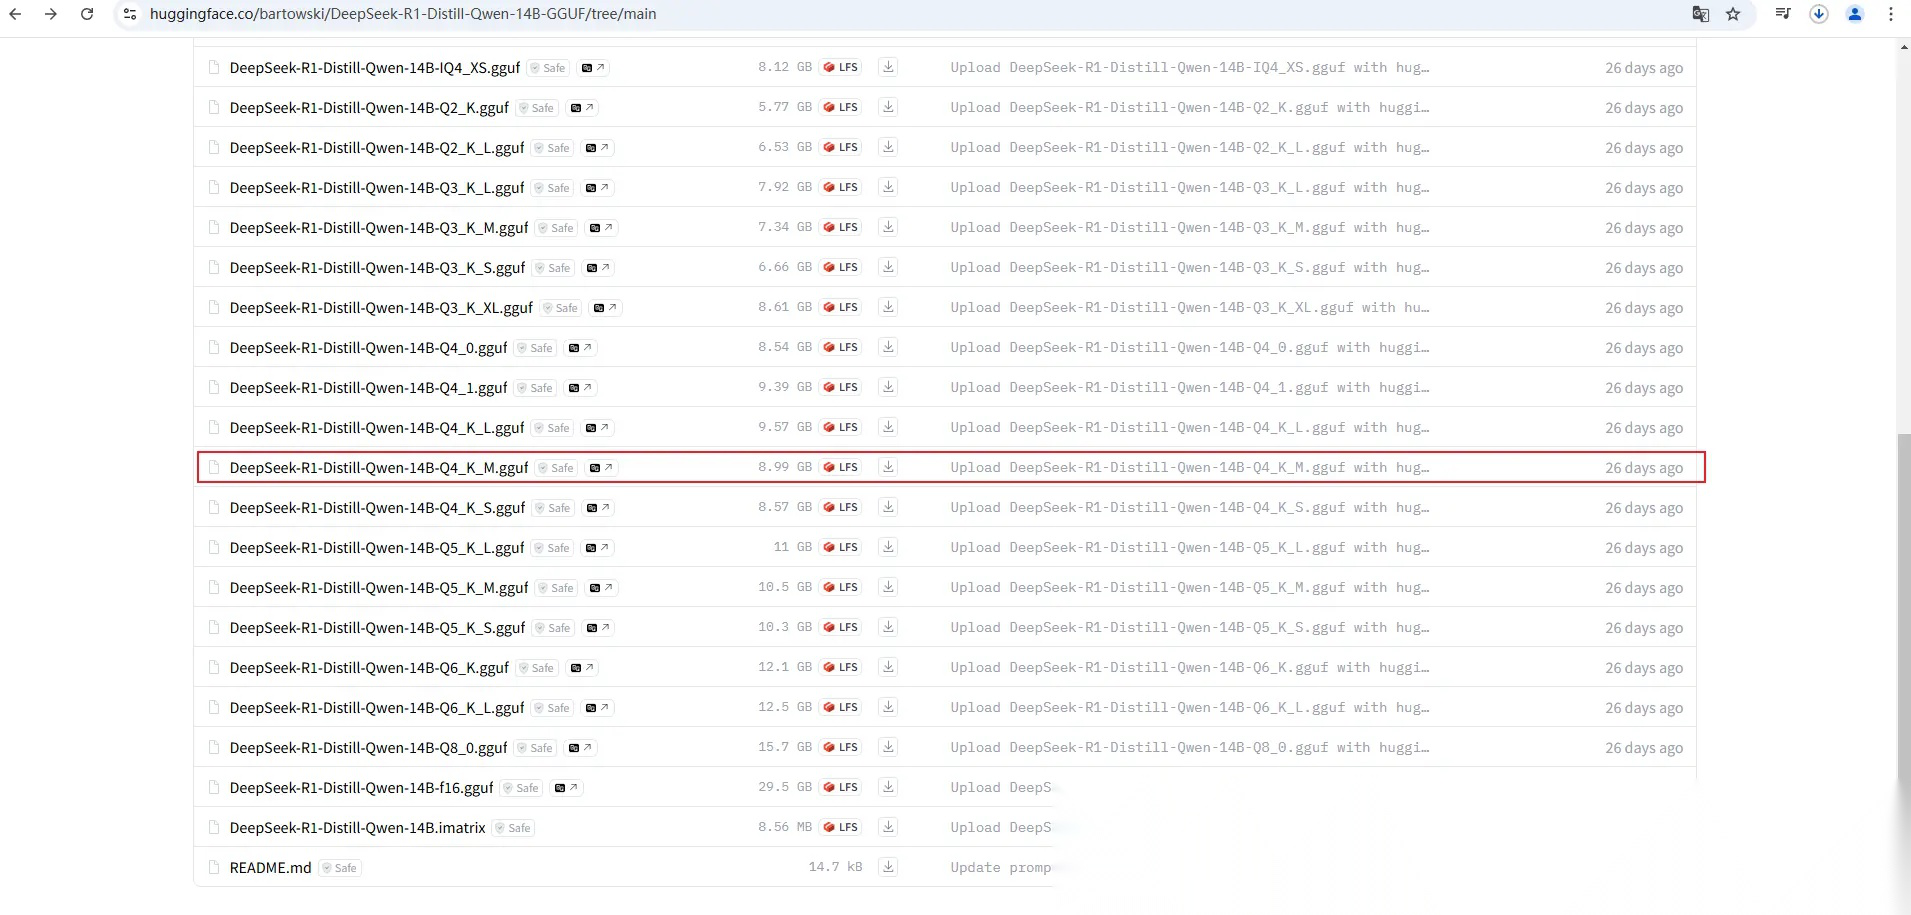This screenshot has height=915, width=1911.
Task: Click file size 8.56 MB
Action: [785, 827]
